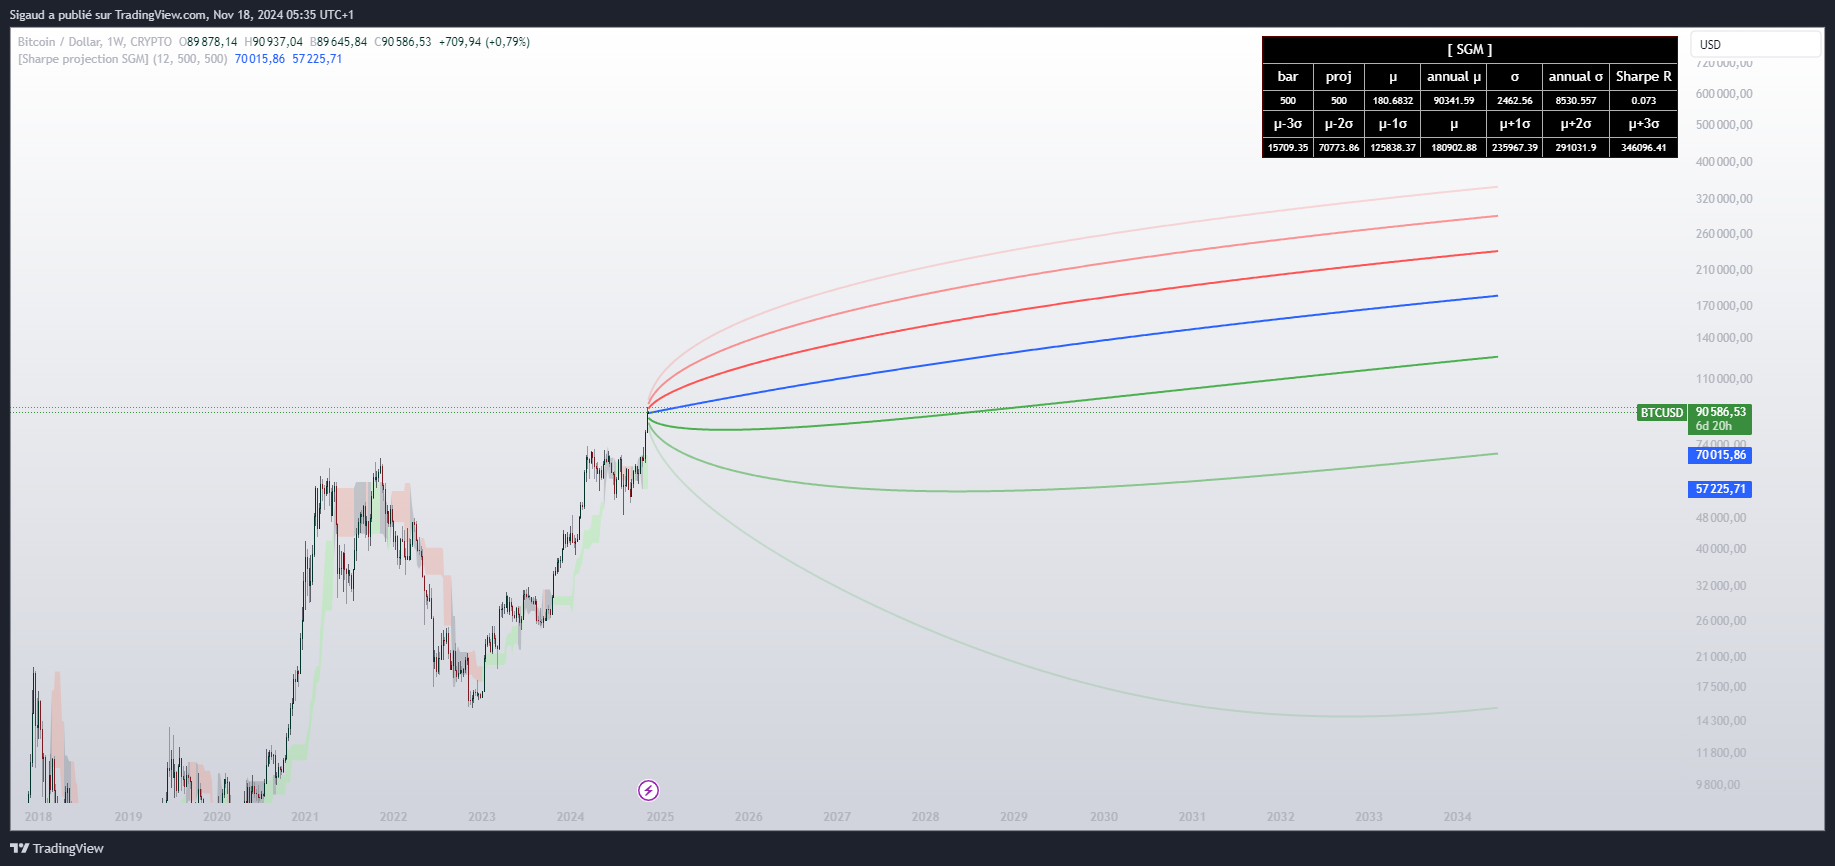Select the 235967.39 table value
The width and height of the screenshot is (1835, 866).
point(1515,147)
